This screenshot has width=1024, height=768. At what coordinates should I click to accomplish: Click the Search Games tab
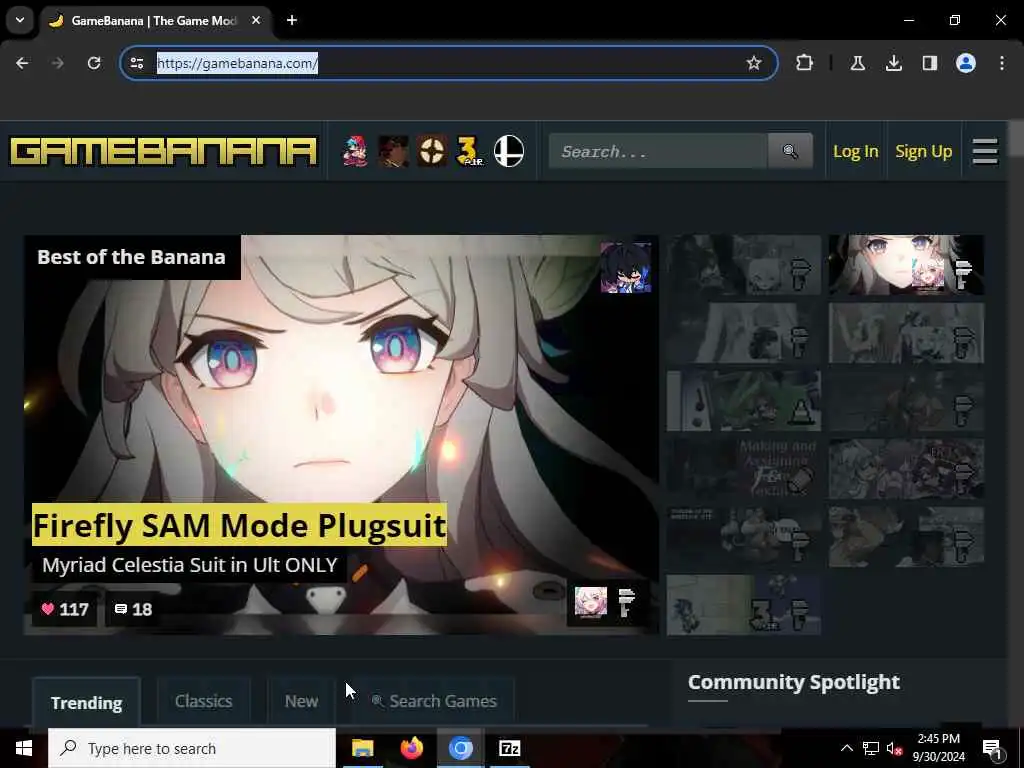pos(434,701)
